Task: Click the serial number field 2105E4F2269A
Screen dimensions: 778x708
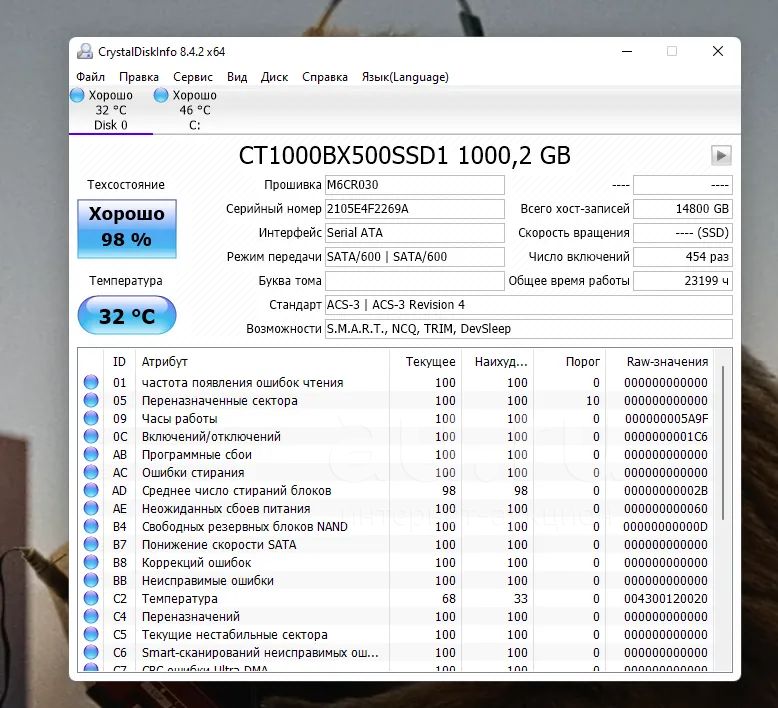Action: pos(415,209)
